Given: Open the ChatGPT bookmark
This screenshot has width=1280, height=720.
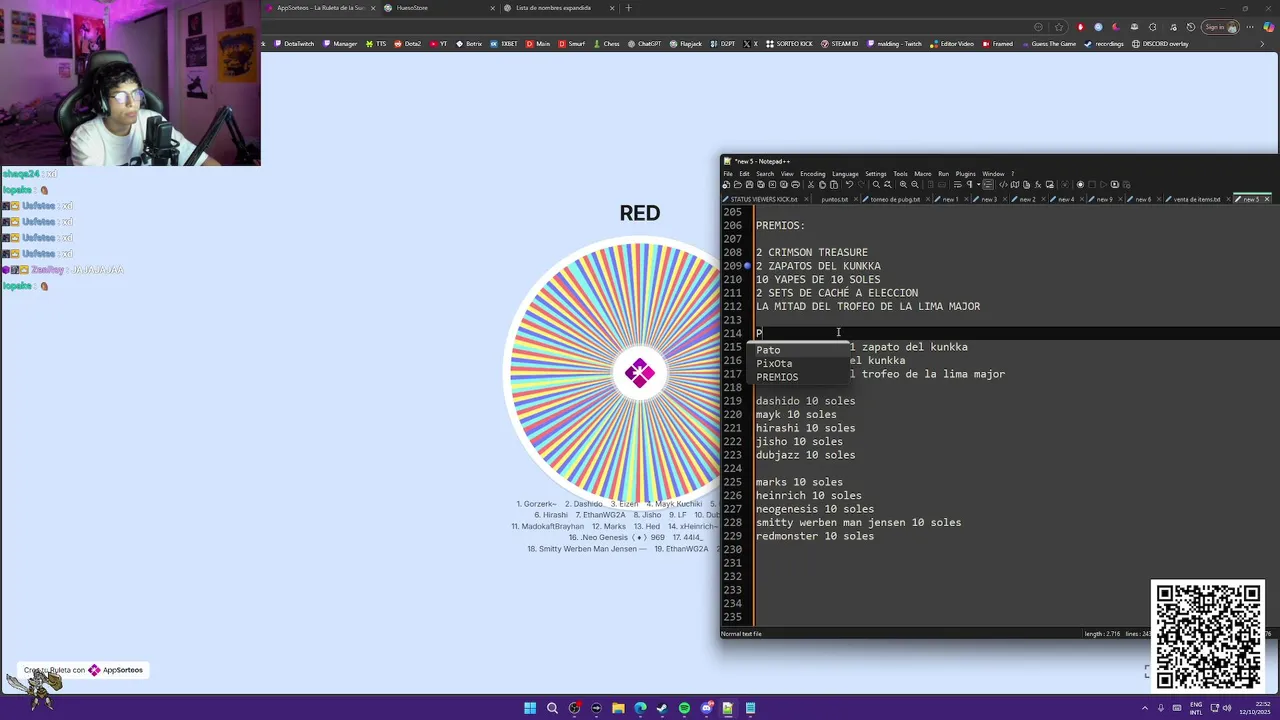Looking at the screenshot, I should (x=645, y=44).
